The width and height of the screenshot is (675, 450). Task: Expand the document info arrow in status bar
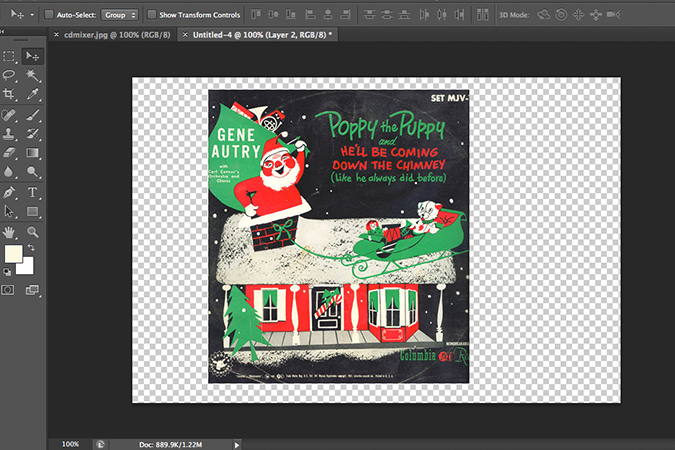tap(237, 445)
